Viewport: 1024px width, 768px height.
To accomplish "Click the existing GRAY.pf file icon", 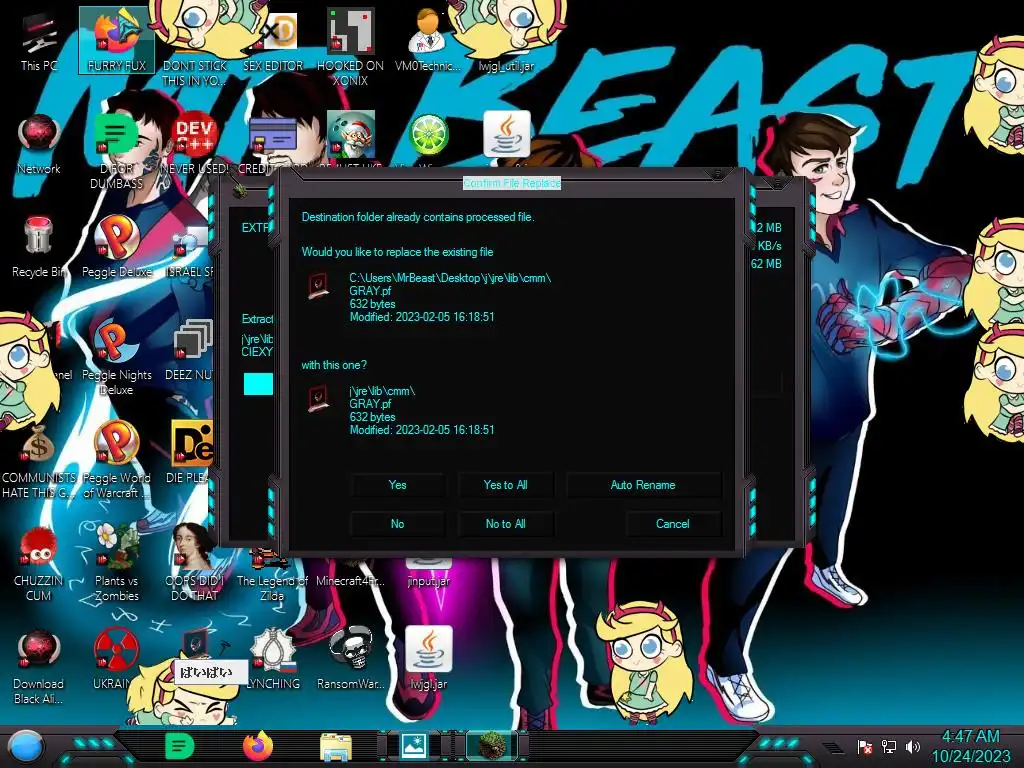I will (x=318, y=286).
